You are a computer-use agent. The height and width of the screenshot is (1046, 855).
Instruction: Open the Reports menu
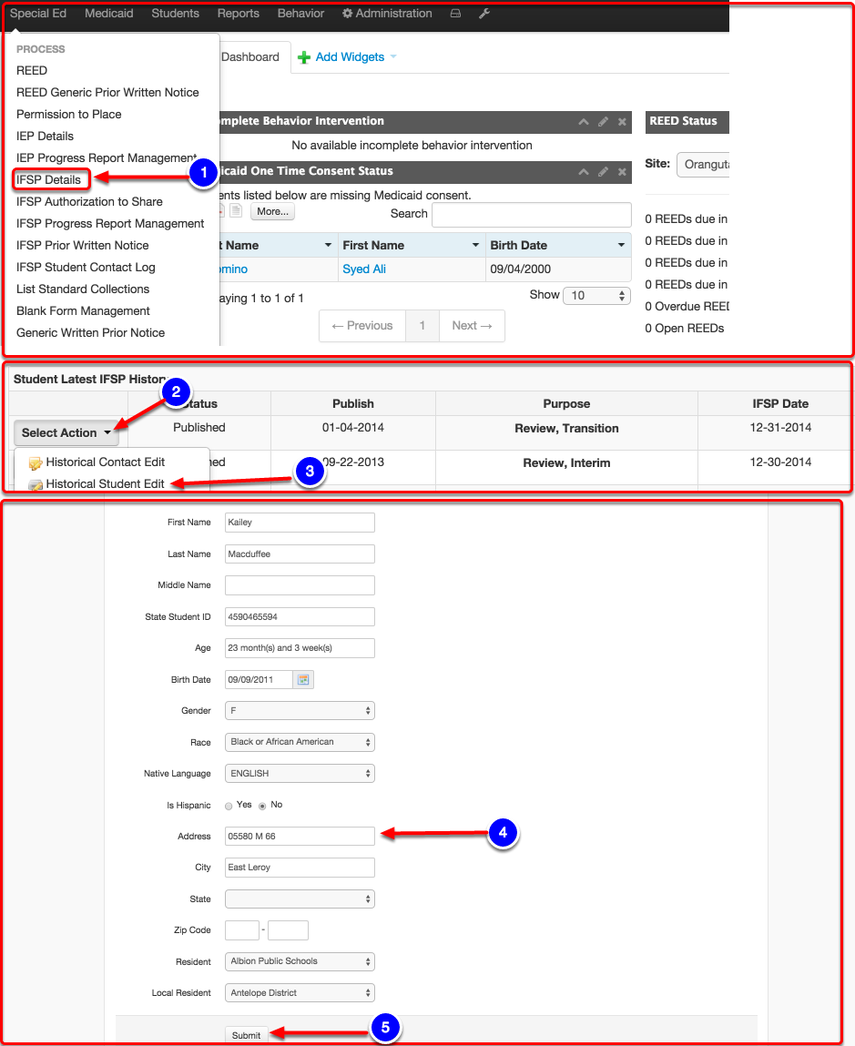click(x=238, y=13)
